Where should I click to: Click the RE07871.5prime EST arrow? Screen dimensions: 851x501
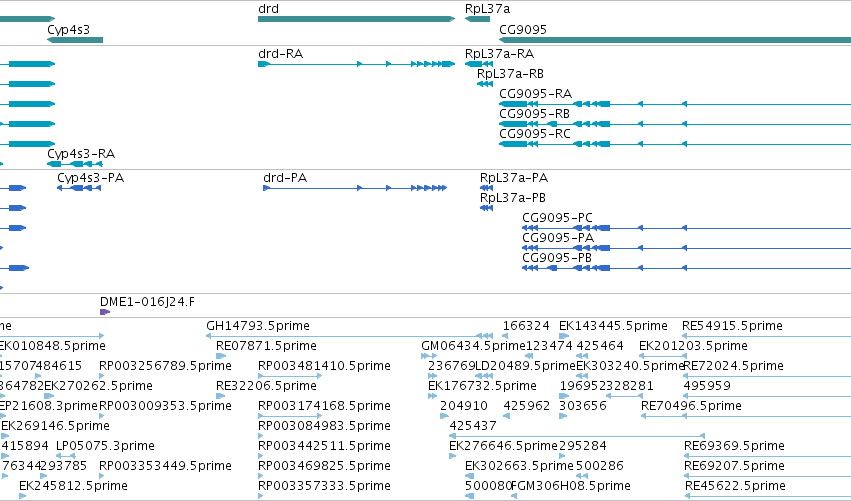click(221, 356)
